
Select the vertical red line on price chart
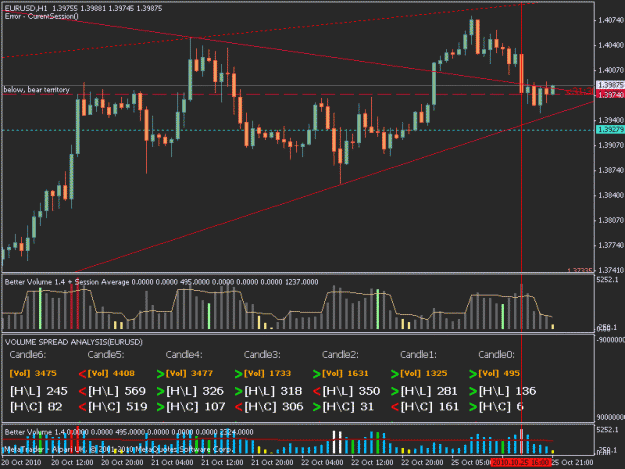521,137
